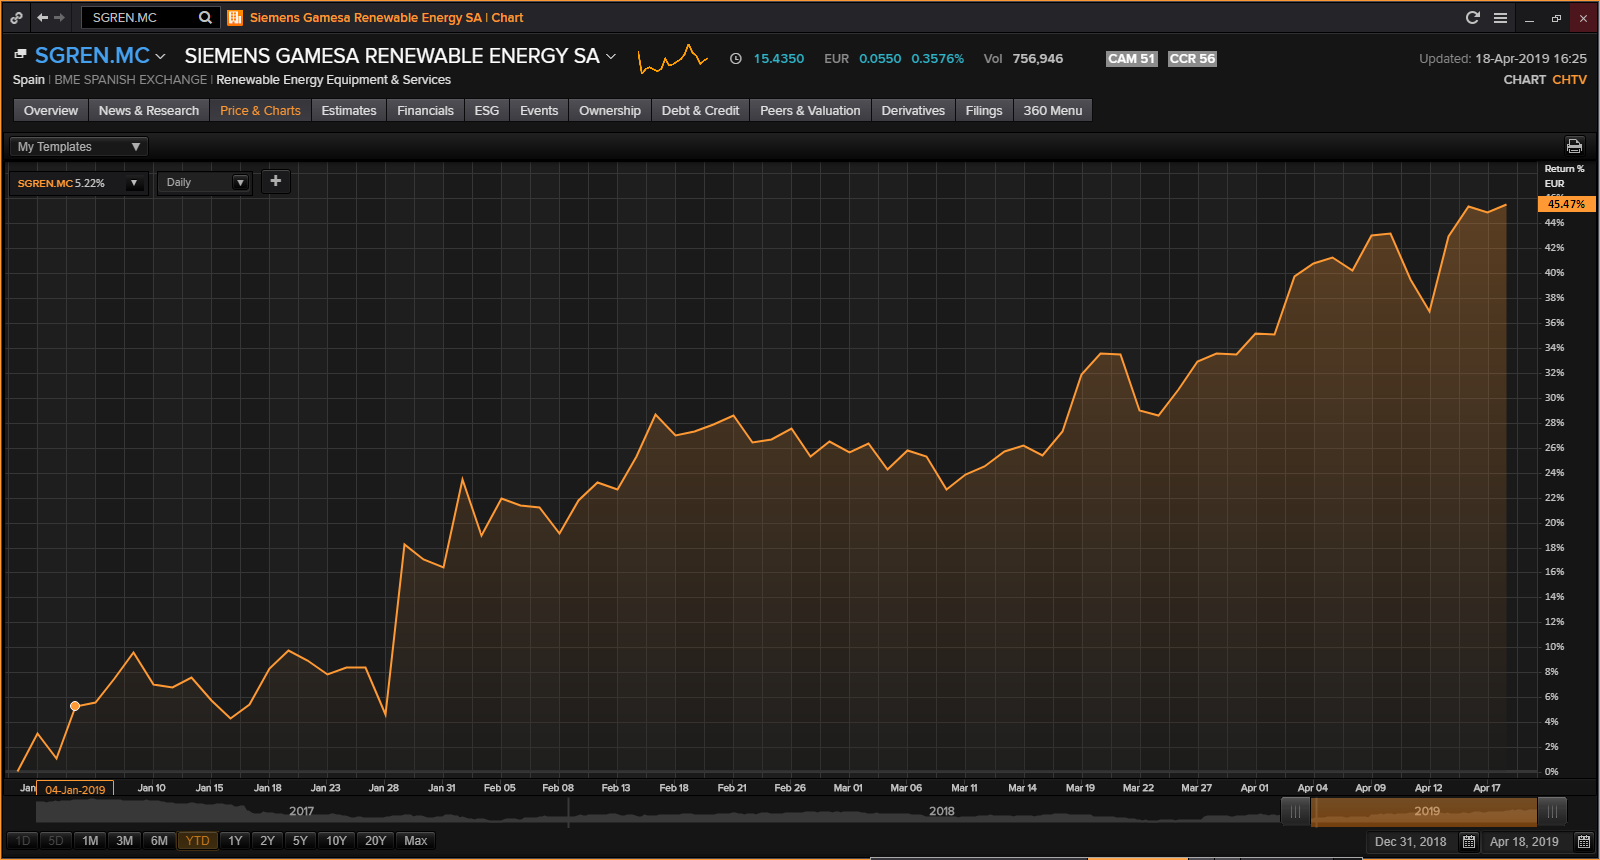Viewport: 1600px width, 860px height.
Task: Set chart range to 5Y
Action: pos(300,841)
